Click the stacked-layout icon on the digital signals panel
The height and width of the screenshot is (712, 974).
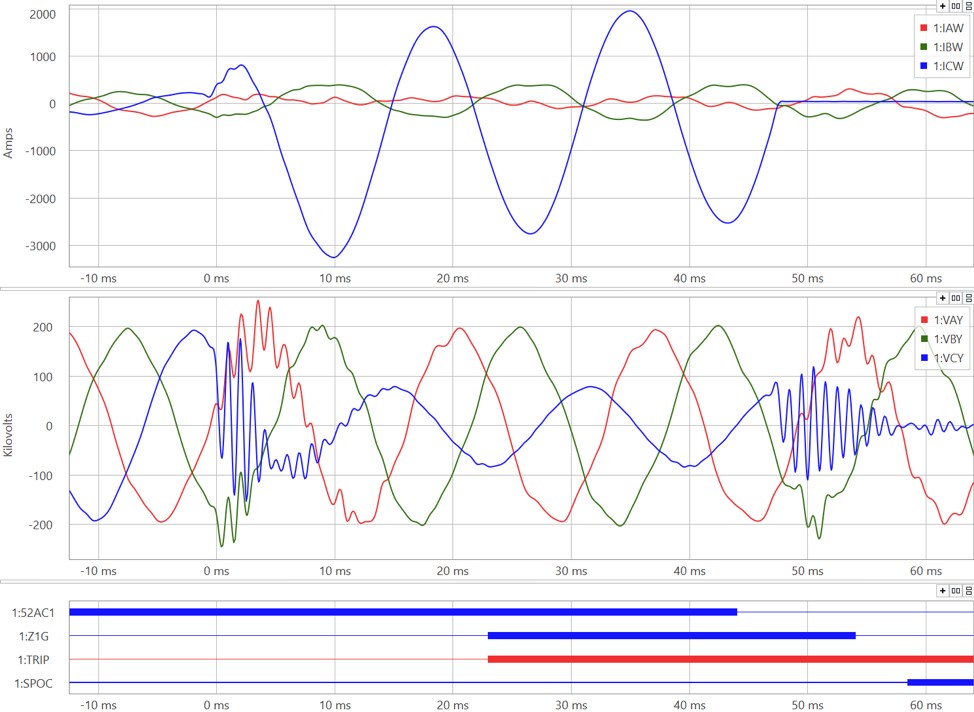coord(968,590)
